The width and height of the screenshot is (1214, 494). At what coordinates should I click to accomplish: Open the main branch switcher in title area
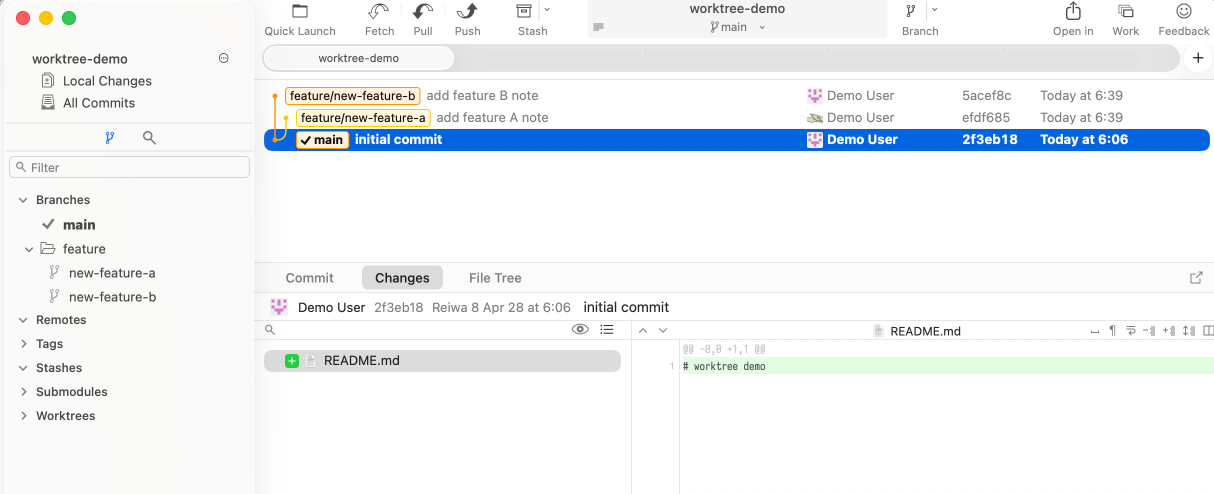tap(738, 27)
